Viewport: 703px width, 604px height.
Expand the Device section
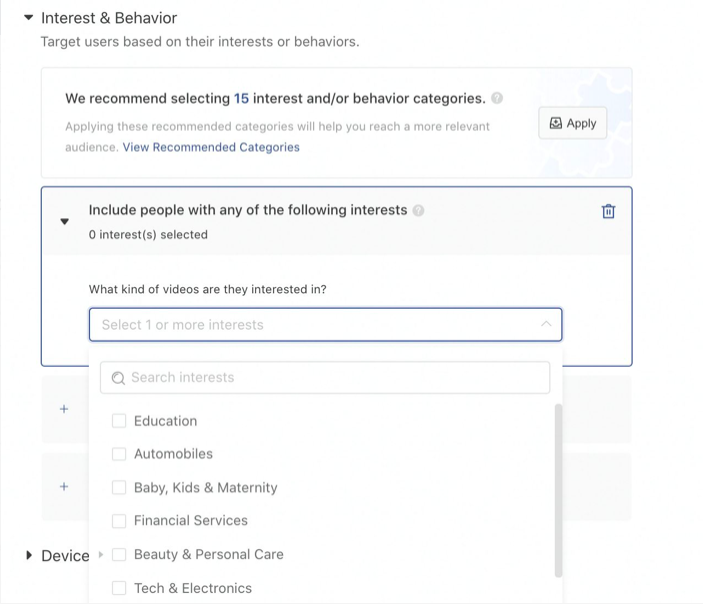(28, 556)
